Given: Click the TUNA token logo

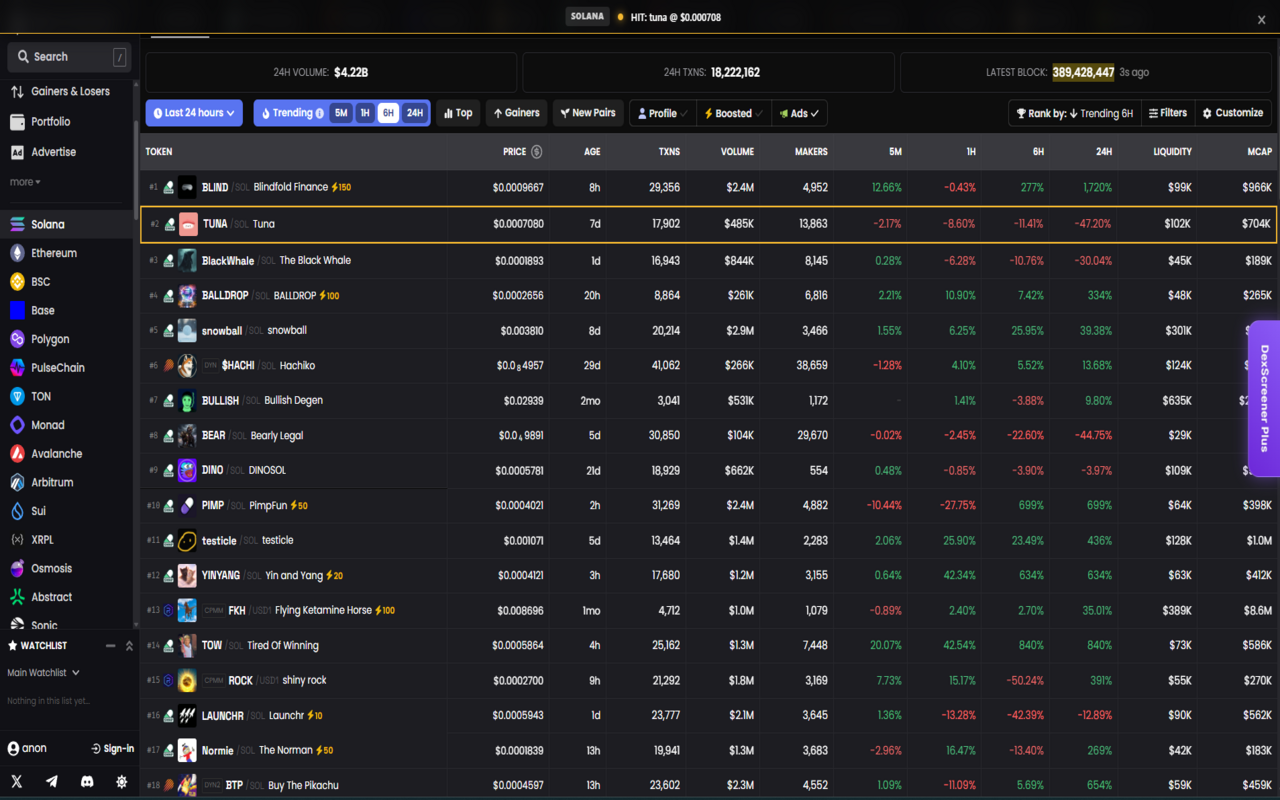Looking at the screenshot, I should coord(188,224).
